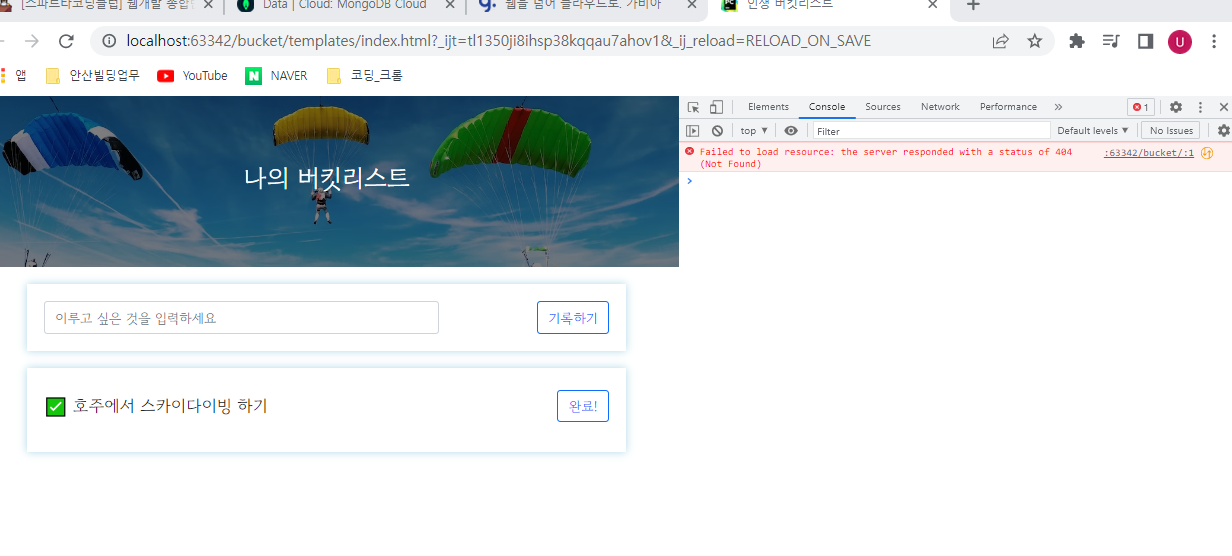The width and height of the screenshot is (1232, 556).
Task: Open the 안산빌딩업무 bookmark folder
Action: [93, 76]
